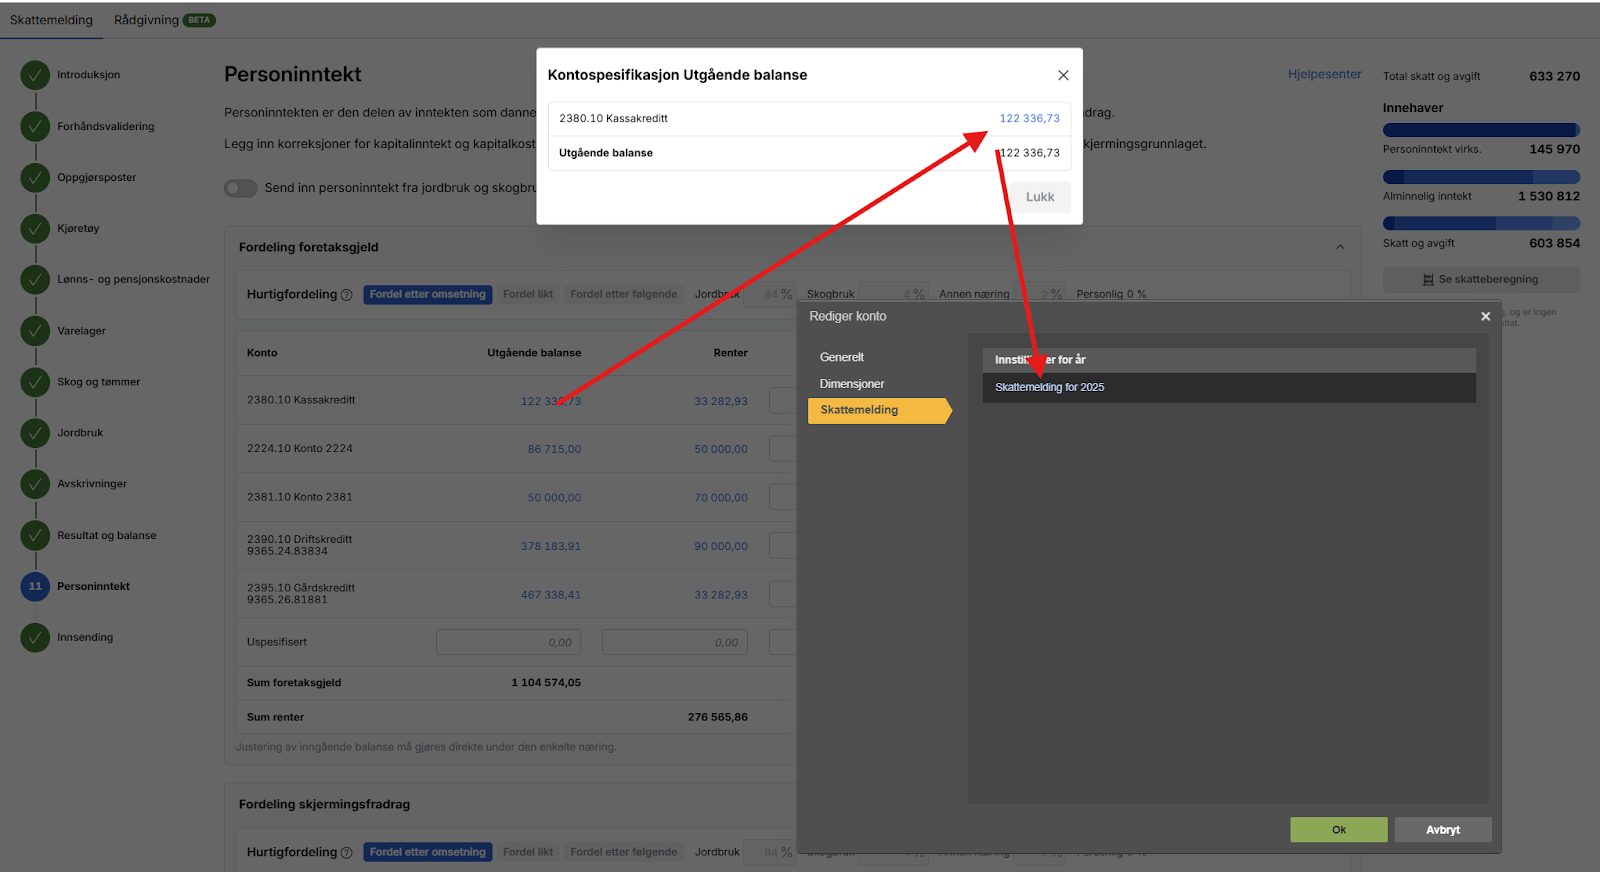This screenshot has height=872, width=1600.
Task: Click the Uspesifisert renter input field
Action: 675,643
